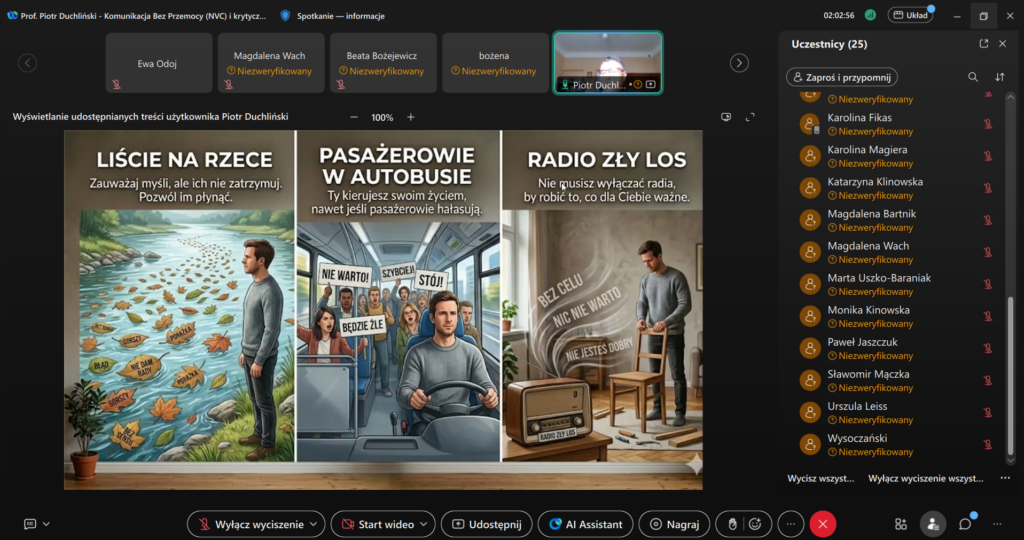Viewport: 1024px width, 540px height.
Task: Open Spotkanie — informacje tab
Action: [332, 16]
